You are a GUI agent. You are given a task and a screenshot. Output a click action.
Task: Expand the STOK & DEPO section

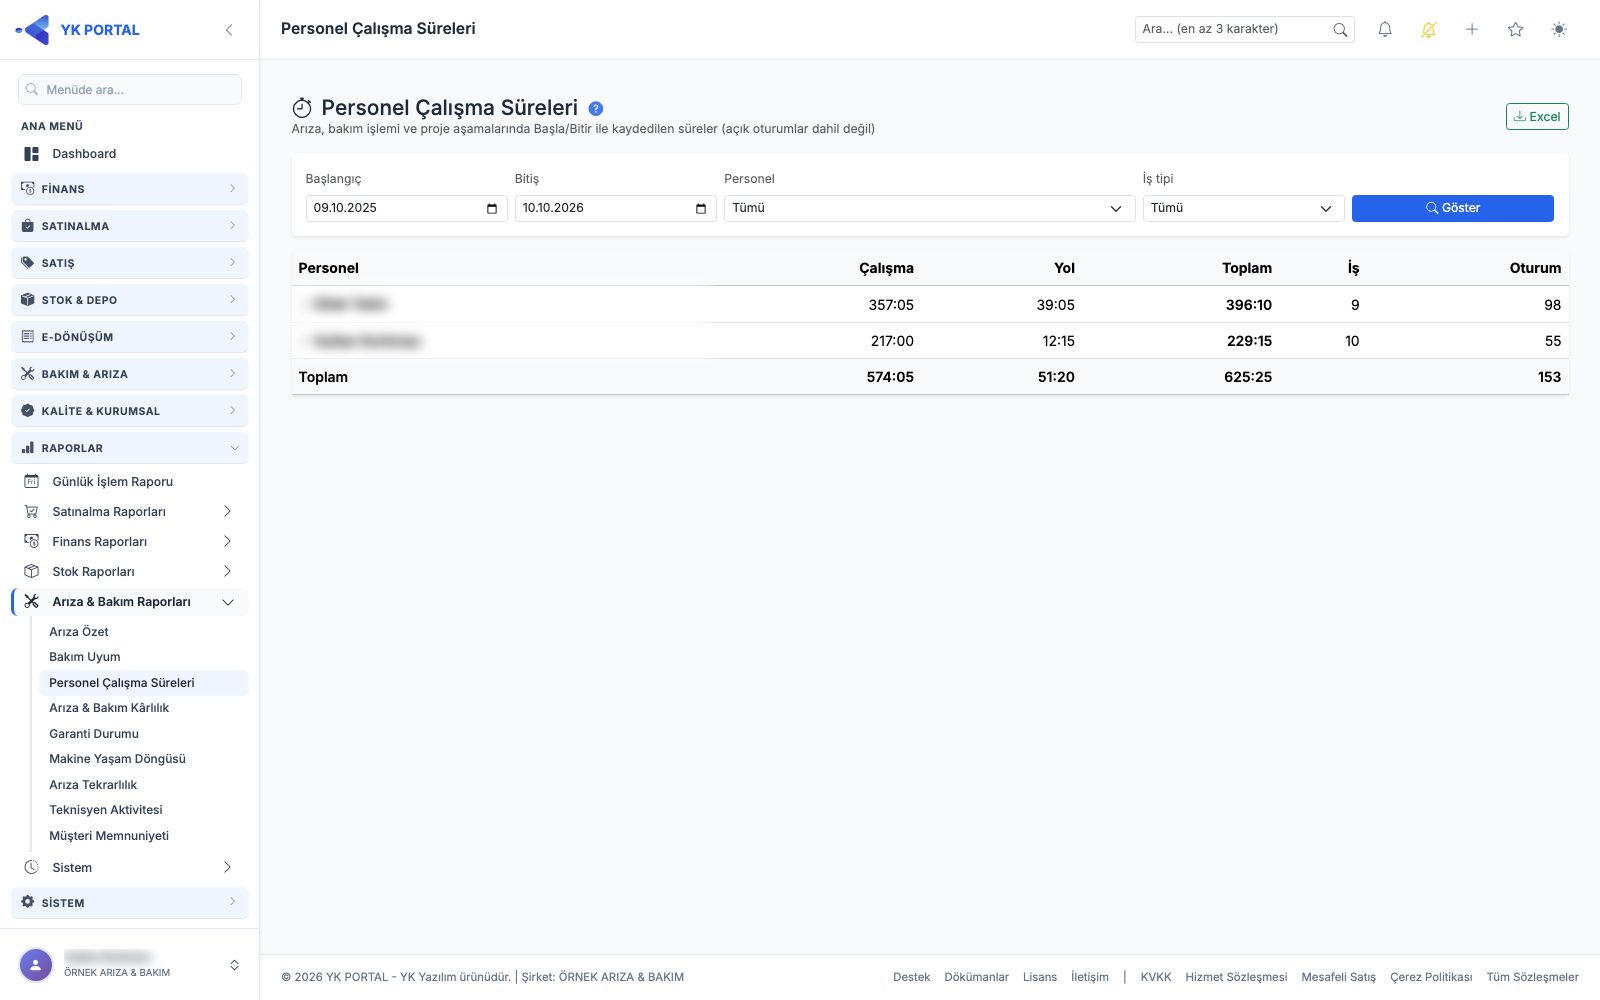tap(130, 300)
